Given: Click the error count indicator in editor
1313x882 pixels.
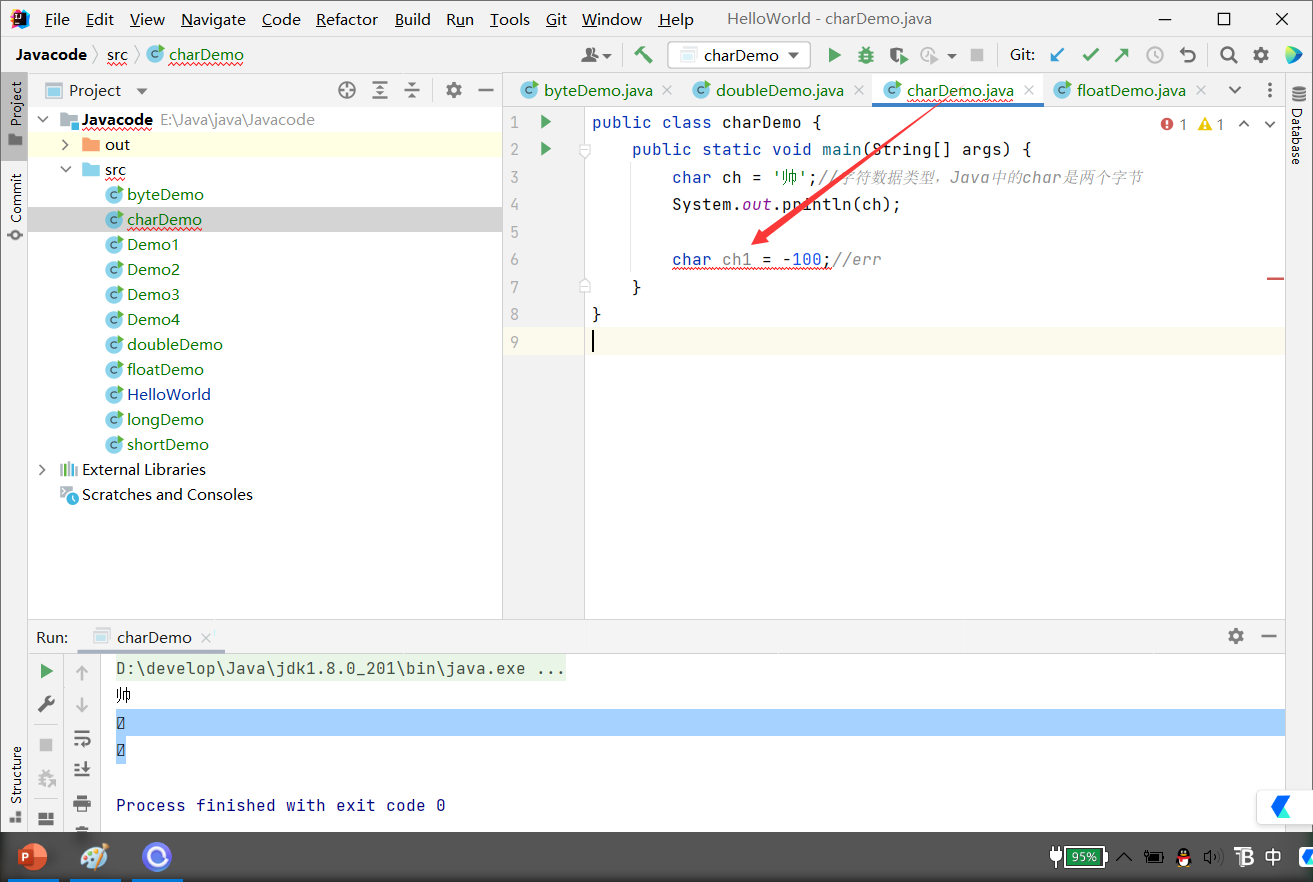Looking at the screenshot, I should pos(1174,124).
